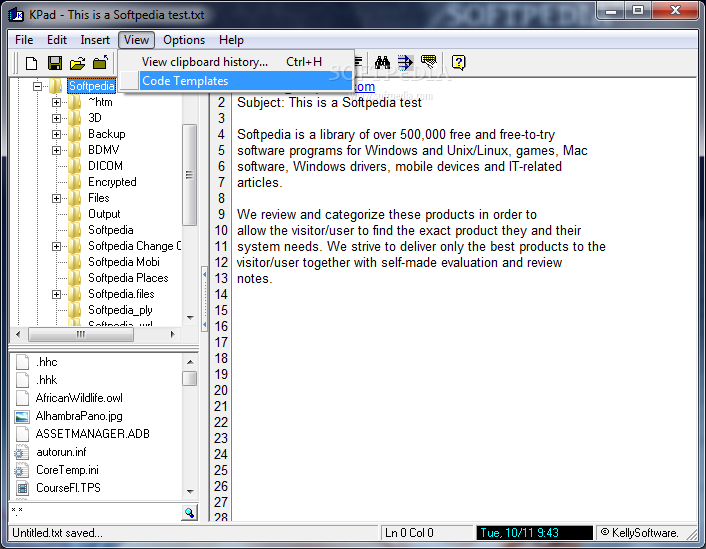This screenshot has width=706, height=549.
Task: Expand the Backup folder node
Action: pos(56,134)
